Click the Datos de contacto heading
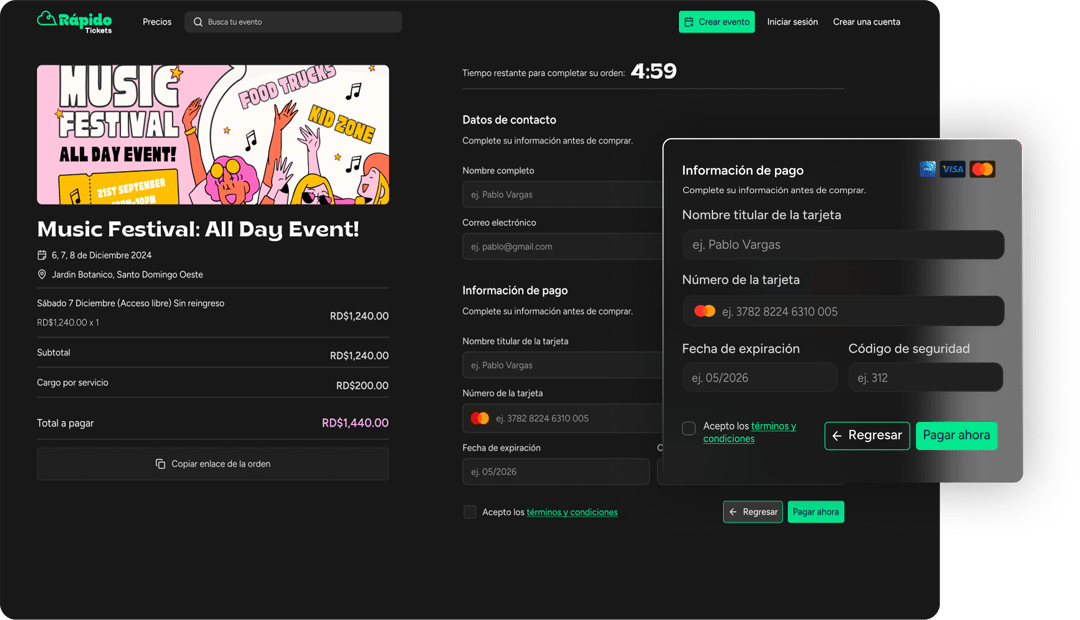Viewport: 1080px width, 620px height. pyautogui.click(x=509, y=120)
